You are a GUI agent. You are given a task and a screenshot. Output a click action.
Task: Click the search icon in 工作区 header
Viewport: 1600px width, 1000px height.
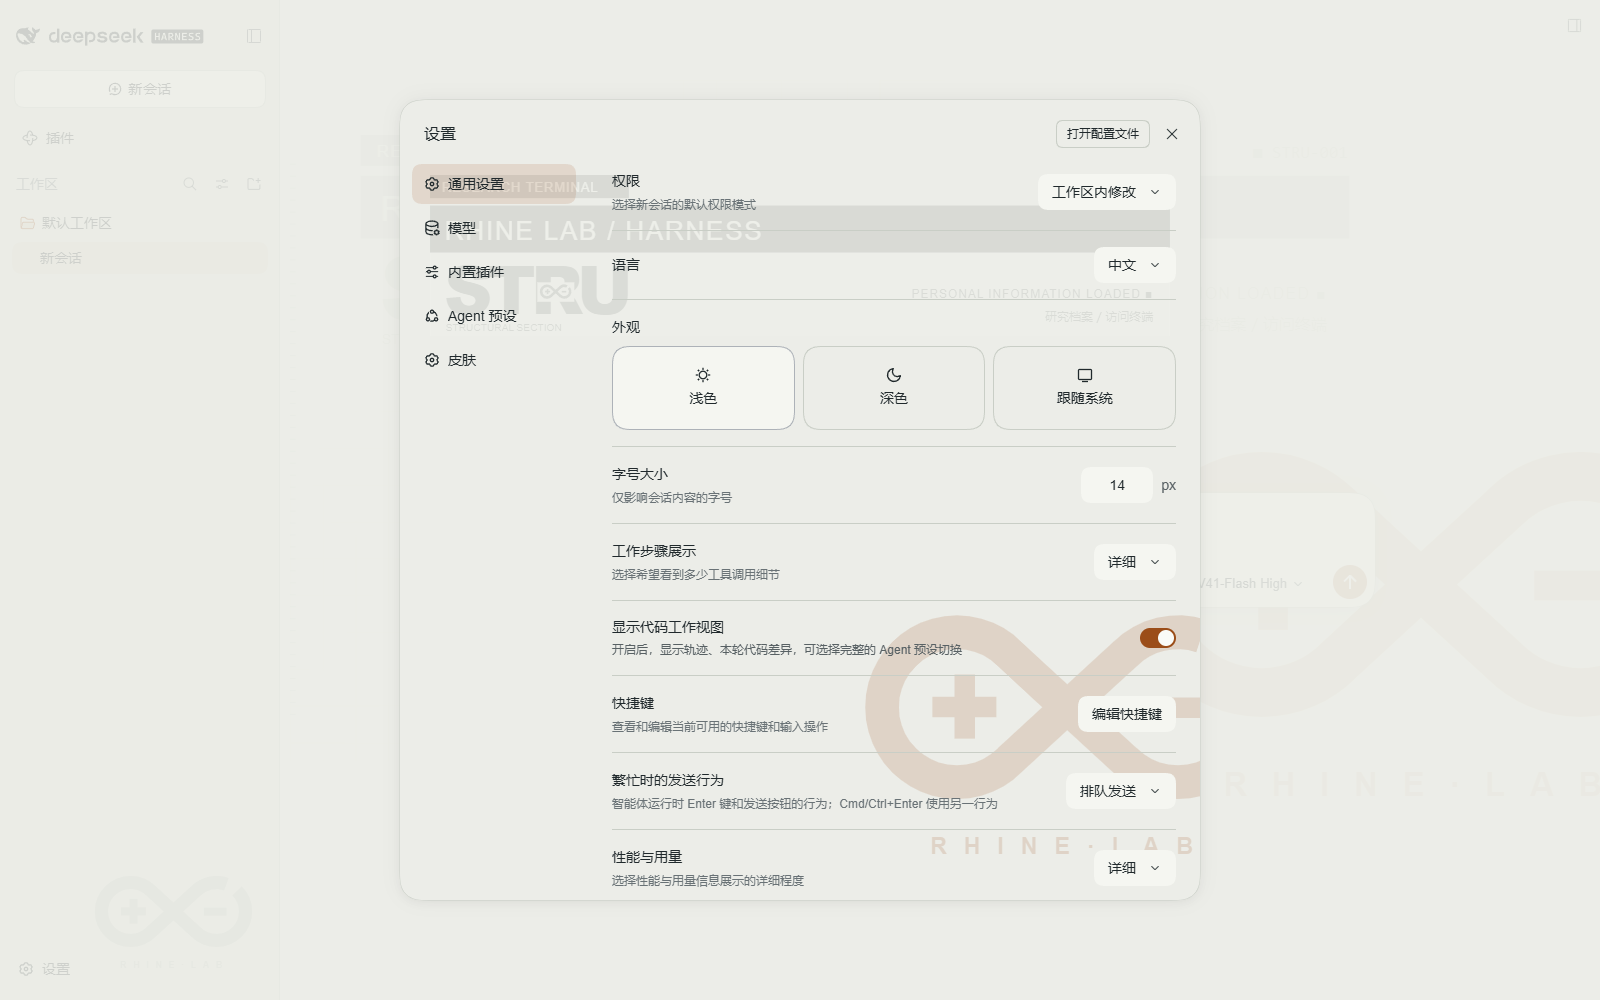click(x=190, y=184)
